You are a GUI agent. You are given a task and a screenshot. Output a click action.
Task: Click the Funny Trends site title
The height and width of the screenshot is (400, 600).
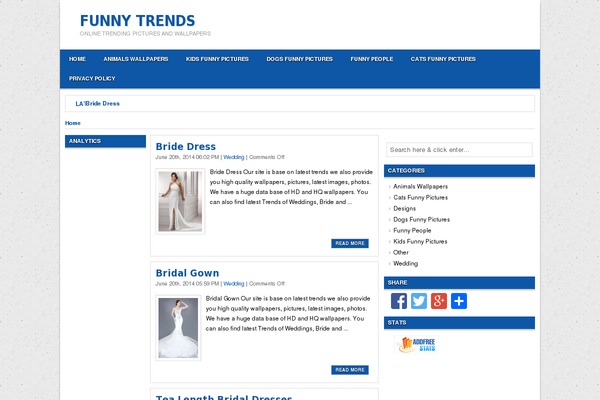[137, 21]
